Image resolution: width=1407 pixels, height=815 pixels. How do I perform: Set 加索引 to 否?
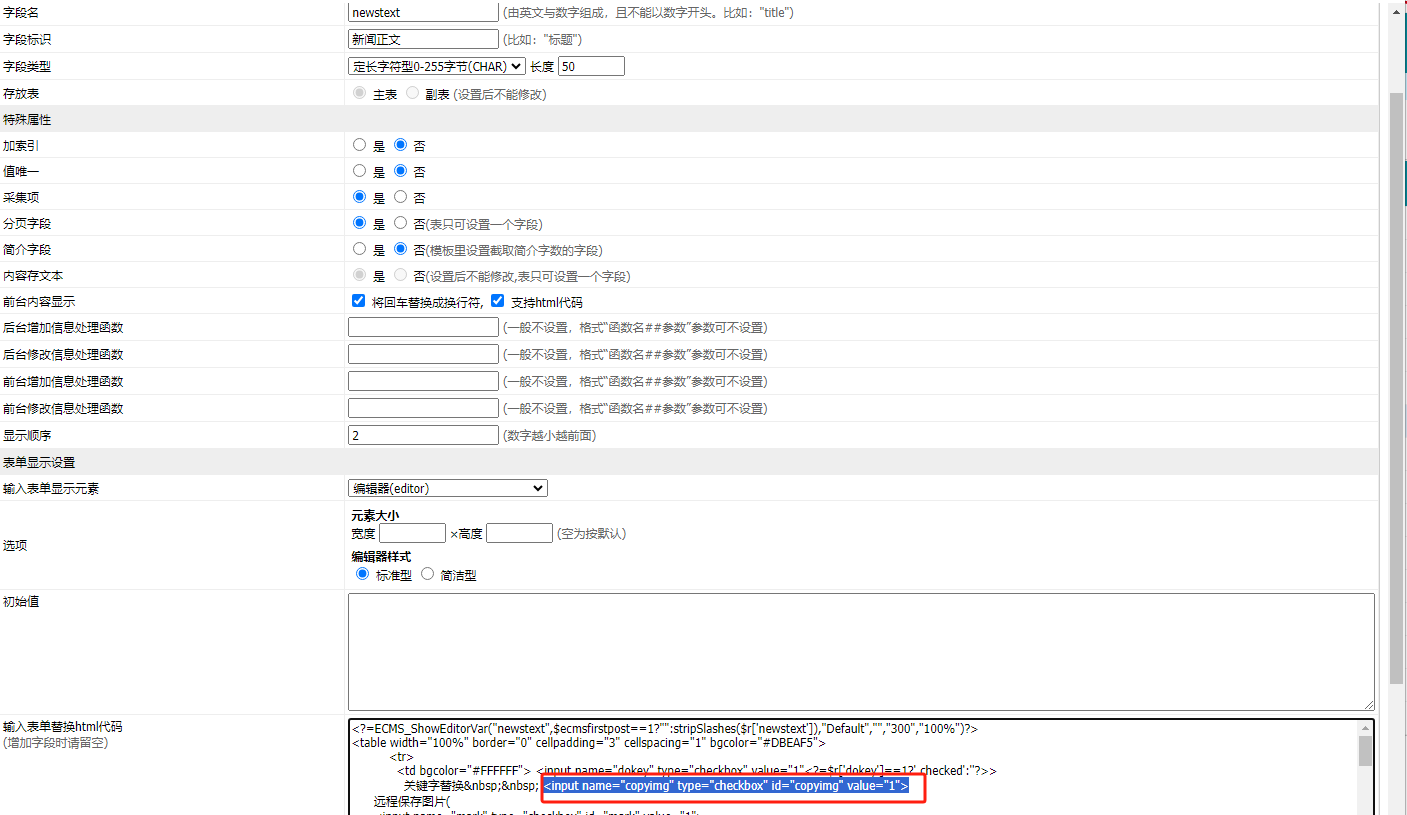[x=400, y=145]
